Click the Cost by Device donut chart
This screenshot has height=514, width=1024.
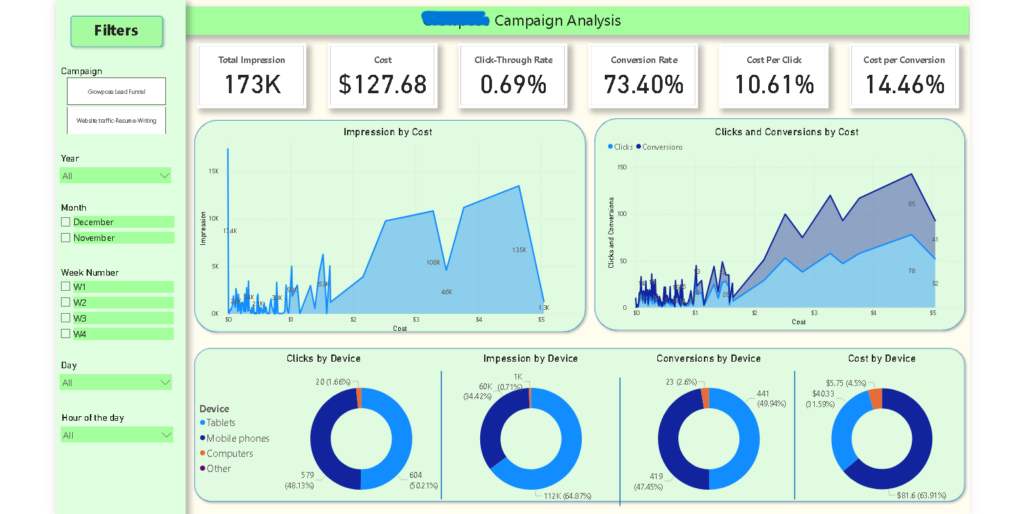pyautogui.click(x=882, y=438)
